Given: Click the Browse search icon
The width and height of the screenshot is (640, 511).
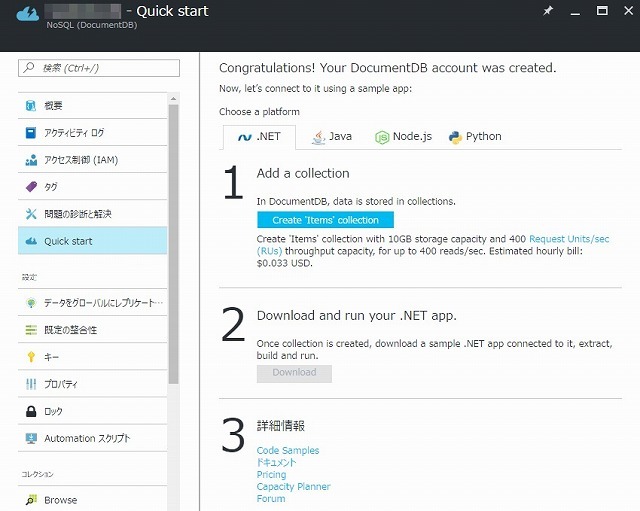Looking at the screenshot, I should coord(31,500).
